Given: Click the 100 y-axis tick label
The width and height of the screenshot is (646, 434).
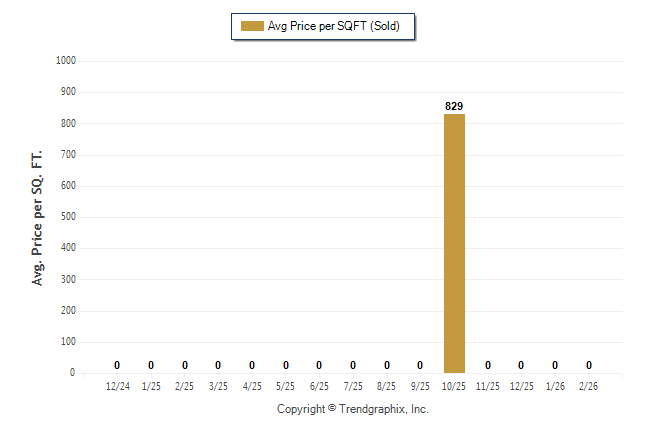Looking at the screenshot, I should [x=69, y=342].
